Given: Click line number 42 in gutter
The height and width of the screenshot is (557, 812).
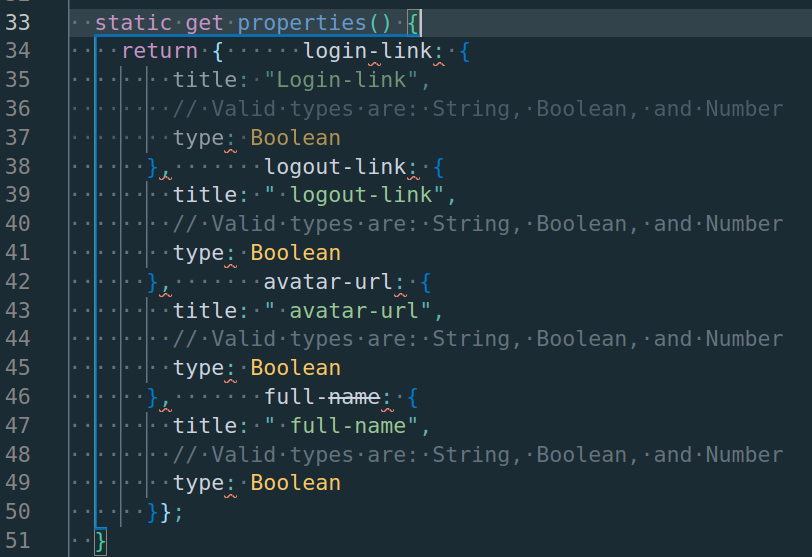Looking at the screenshot, I should point(18,282).
